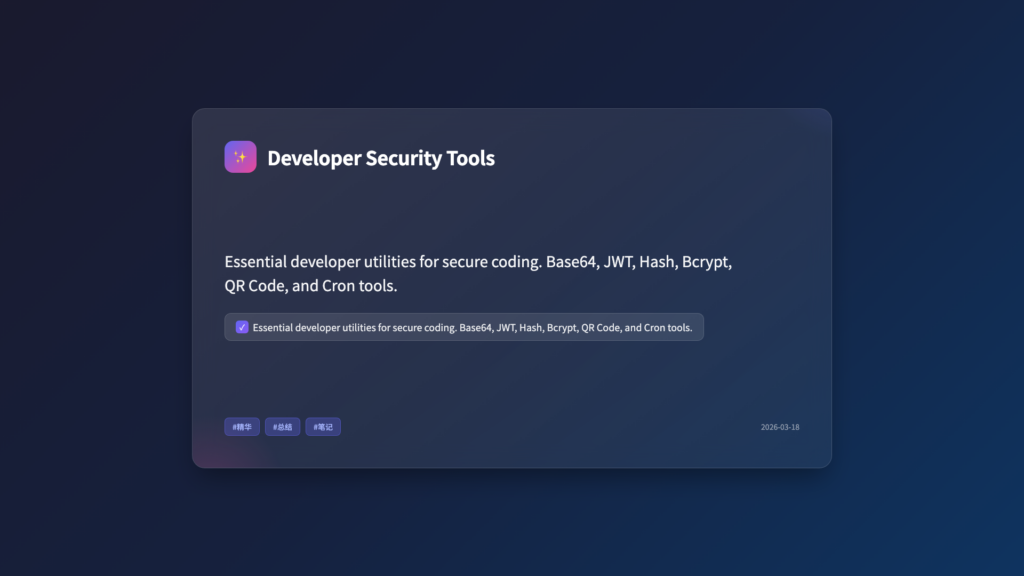
Task: Click the sparkle app icon beside the title
Action: point(240,157)
